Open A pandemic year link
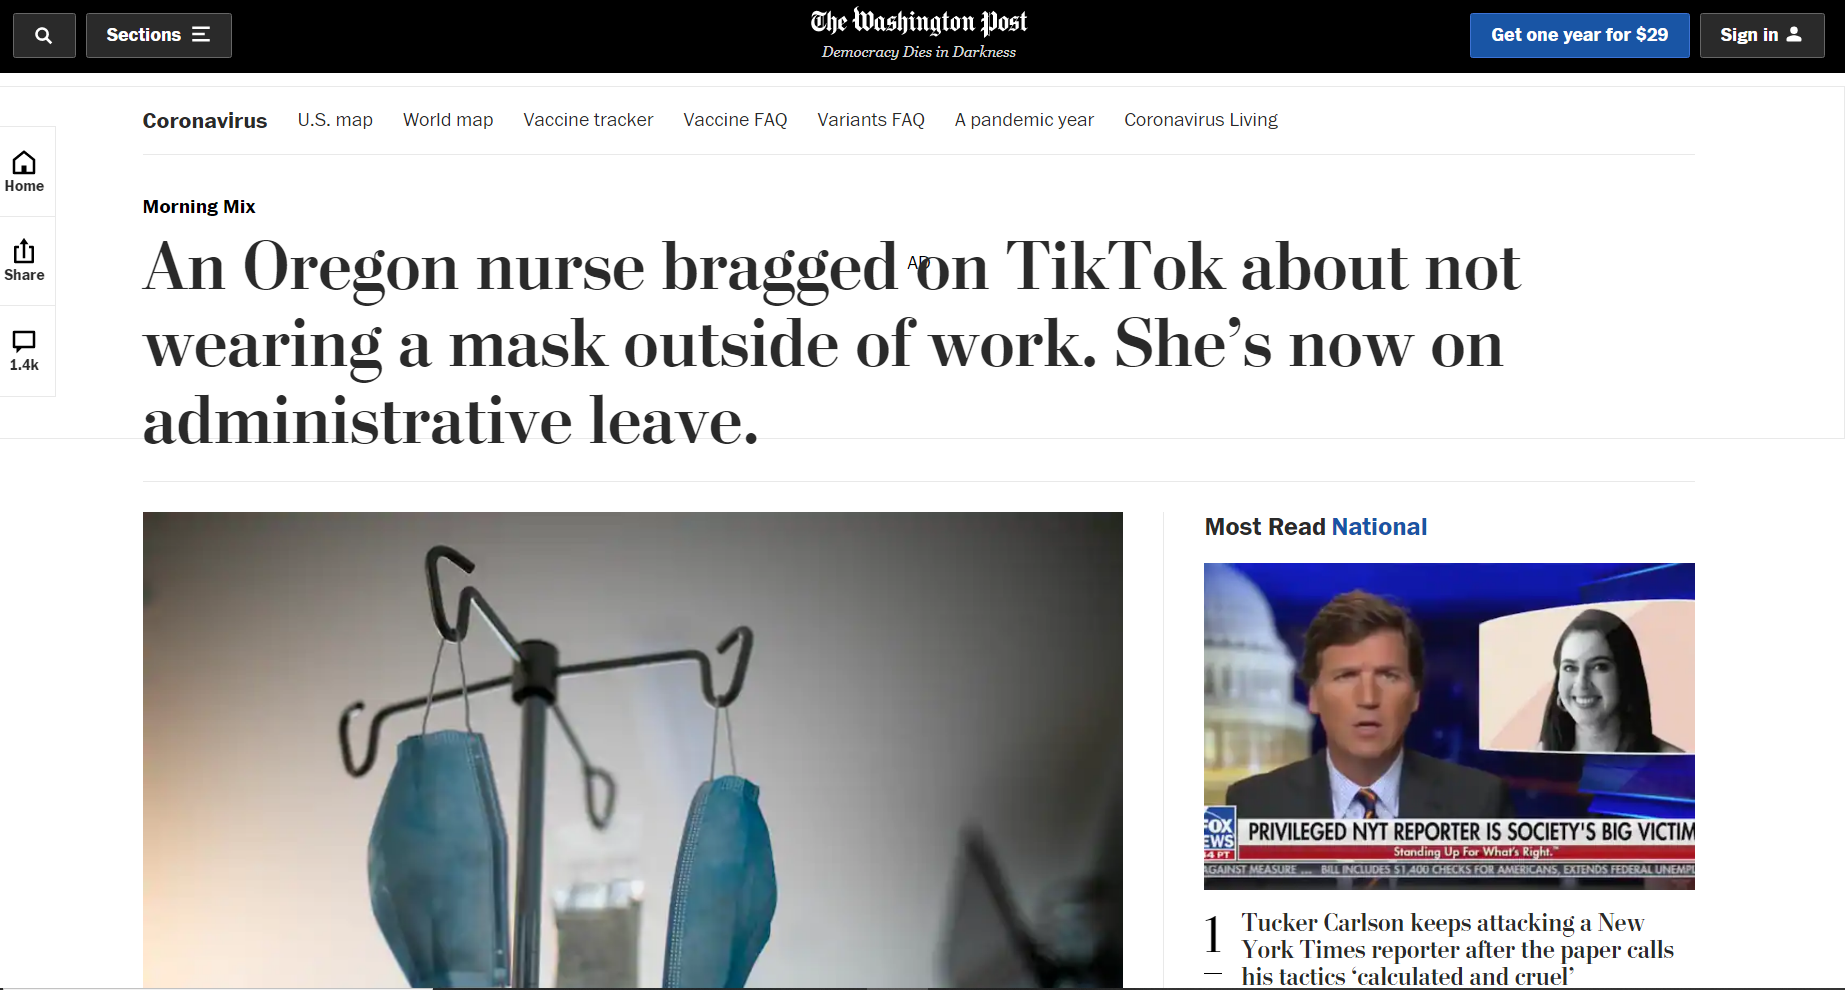 pos(1024,120)
